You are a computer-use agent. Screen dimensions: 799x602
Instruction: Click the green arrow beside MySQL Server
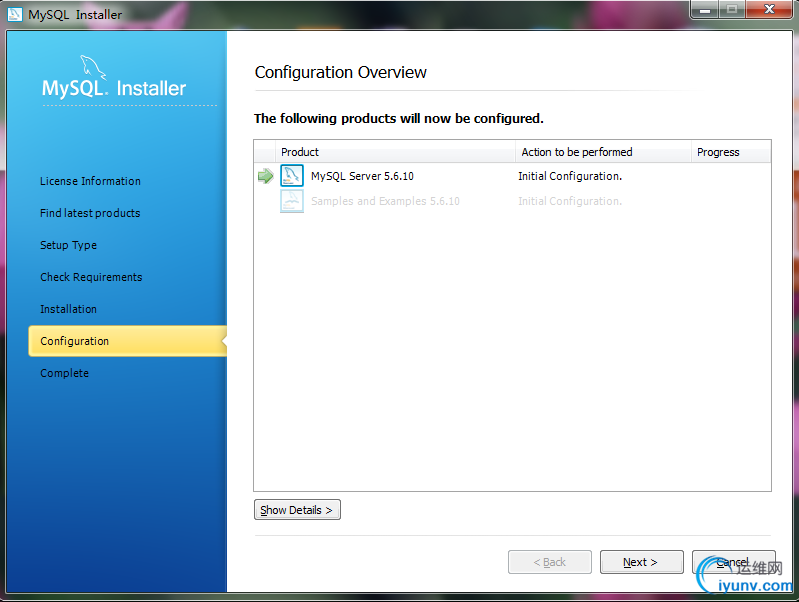click(x=265, y=176)
